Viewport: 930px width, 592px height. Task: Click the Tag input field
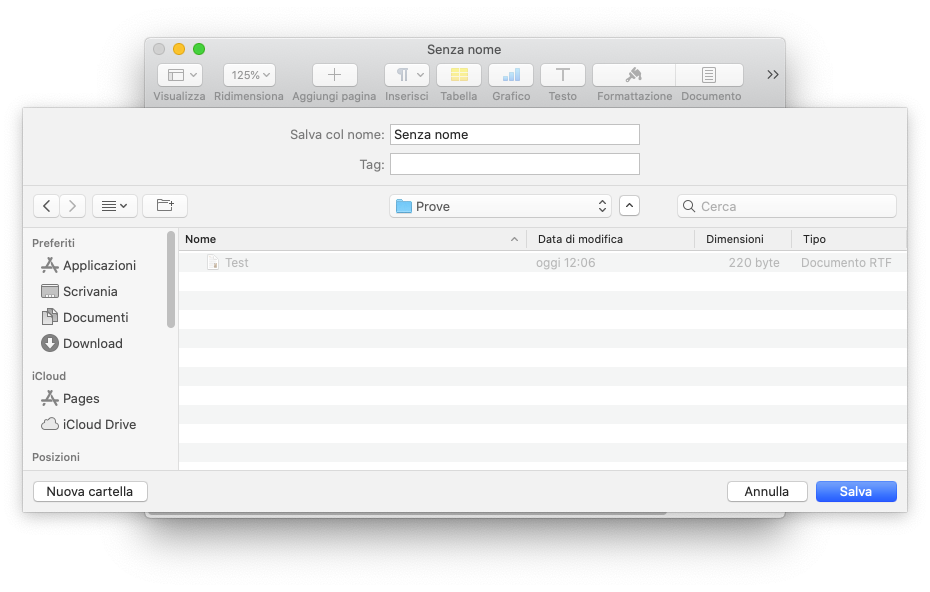(x=514, y=164)
